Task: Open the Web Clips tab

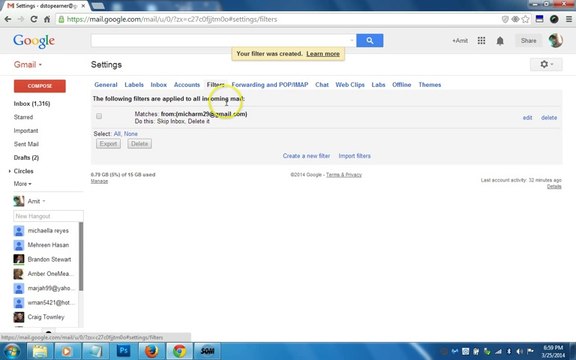Action: tap(350, 85)
